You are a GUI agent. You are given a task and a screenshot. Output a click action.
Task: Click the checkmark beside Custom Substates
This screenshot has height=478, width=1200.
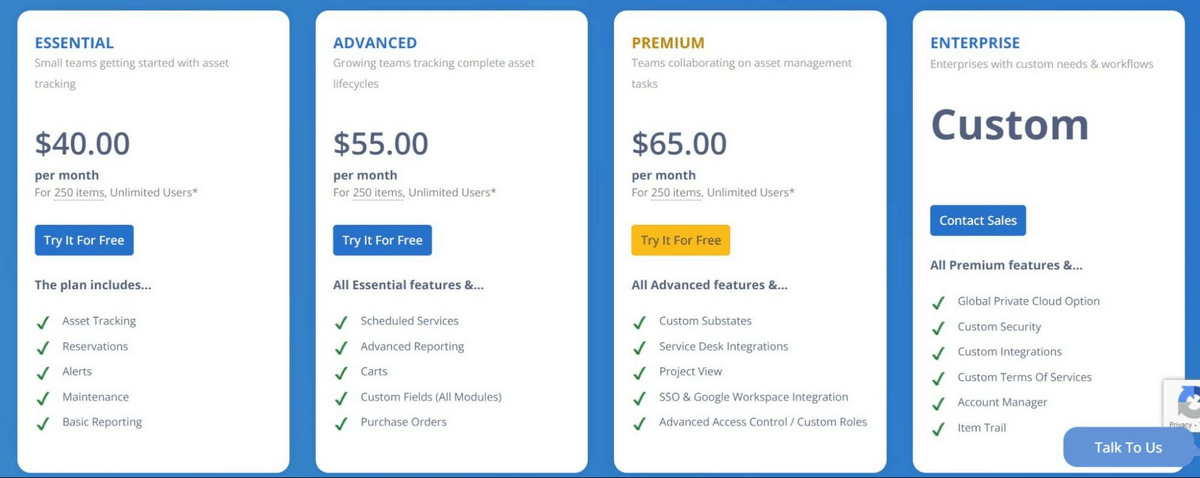point(640,322)
